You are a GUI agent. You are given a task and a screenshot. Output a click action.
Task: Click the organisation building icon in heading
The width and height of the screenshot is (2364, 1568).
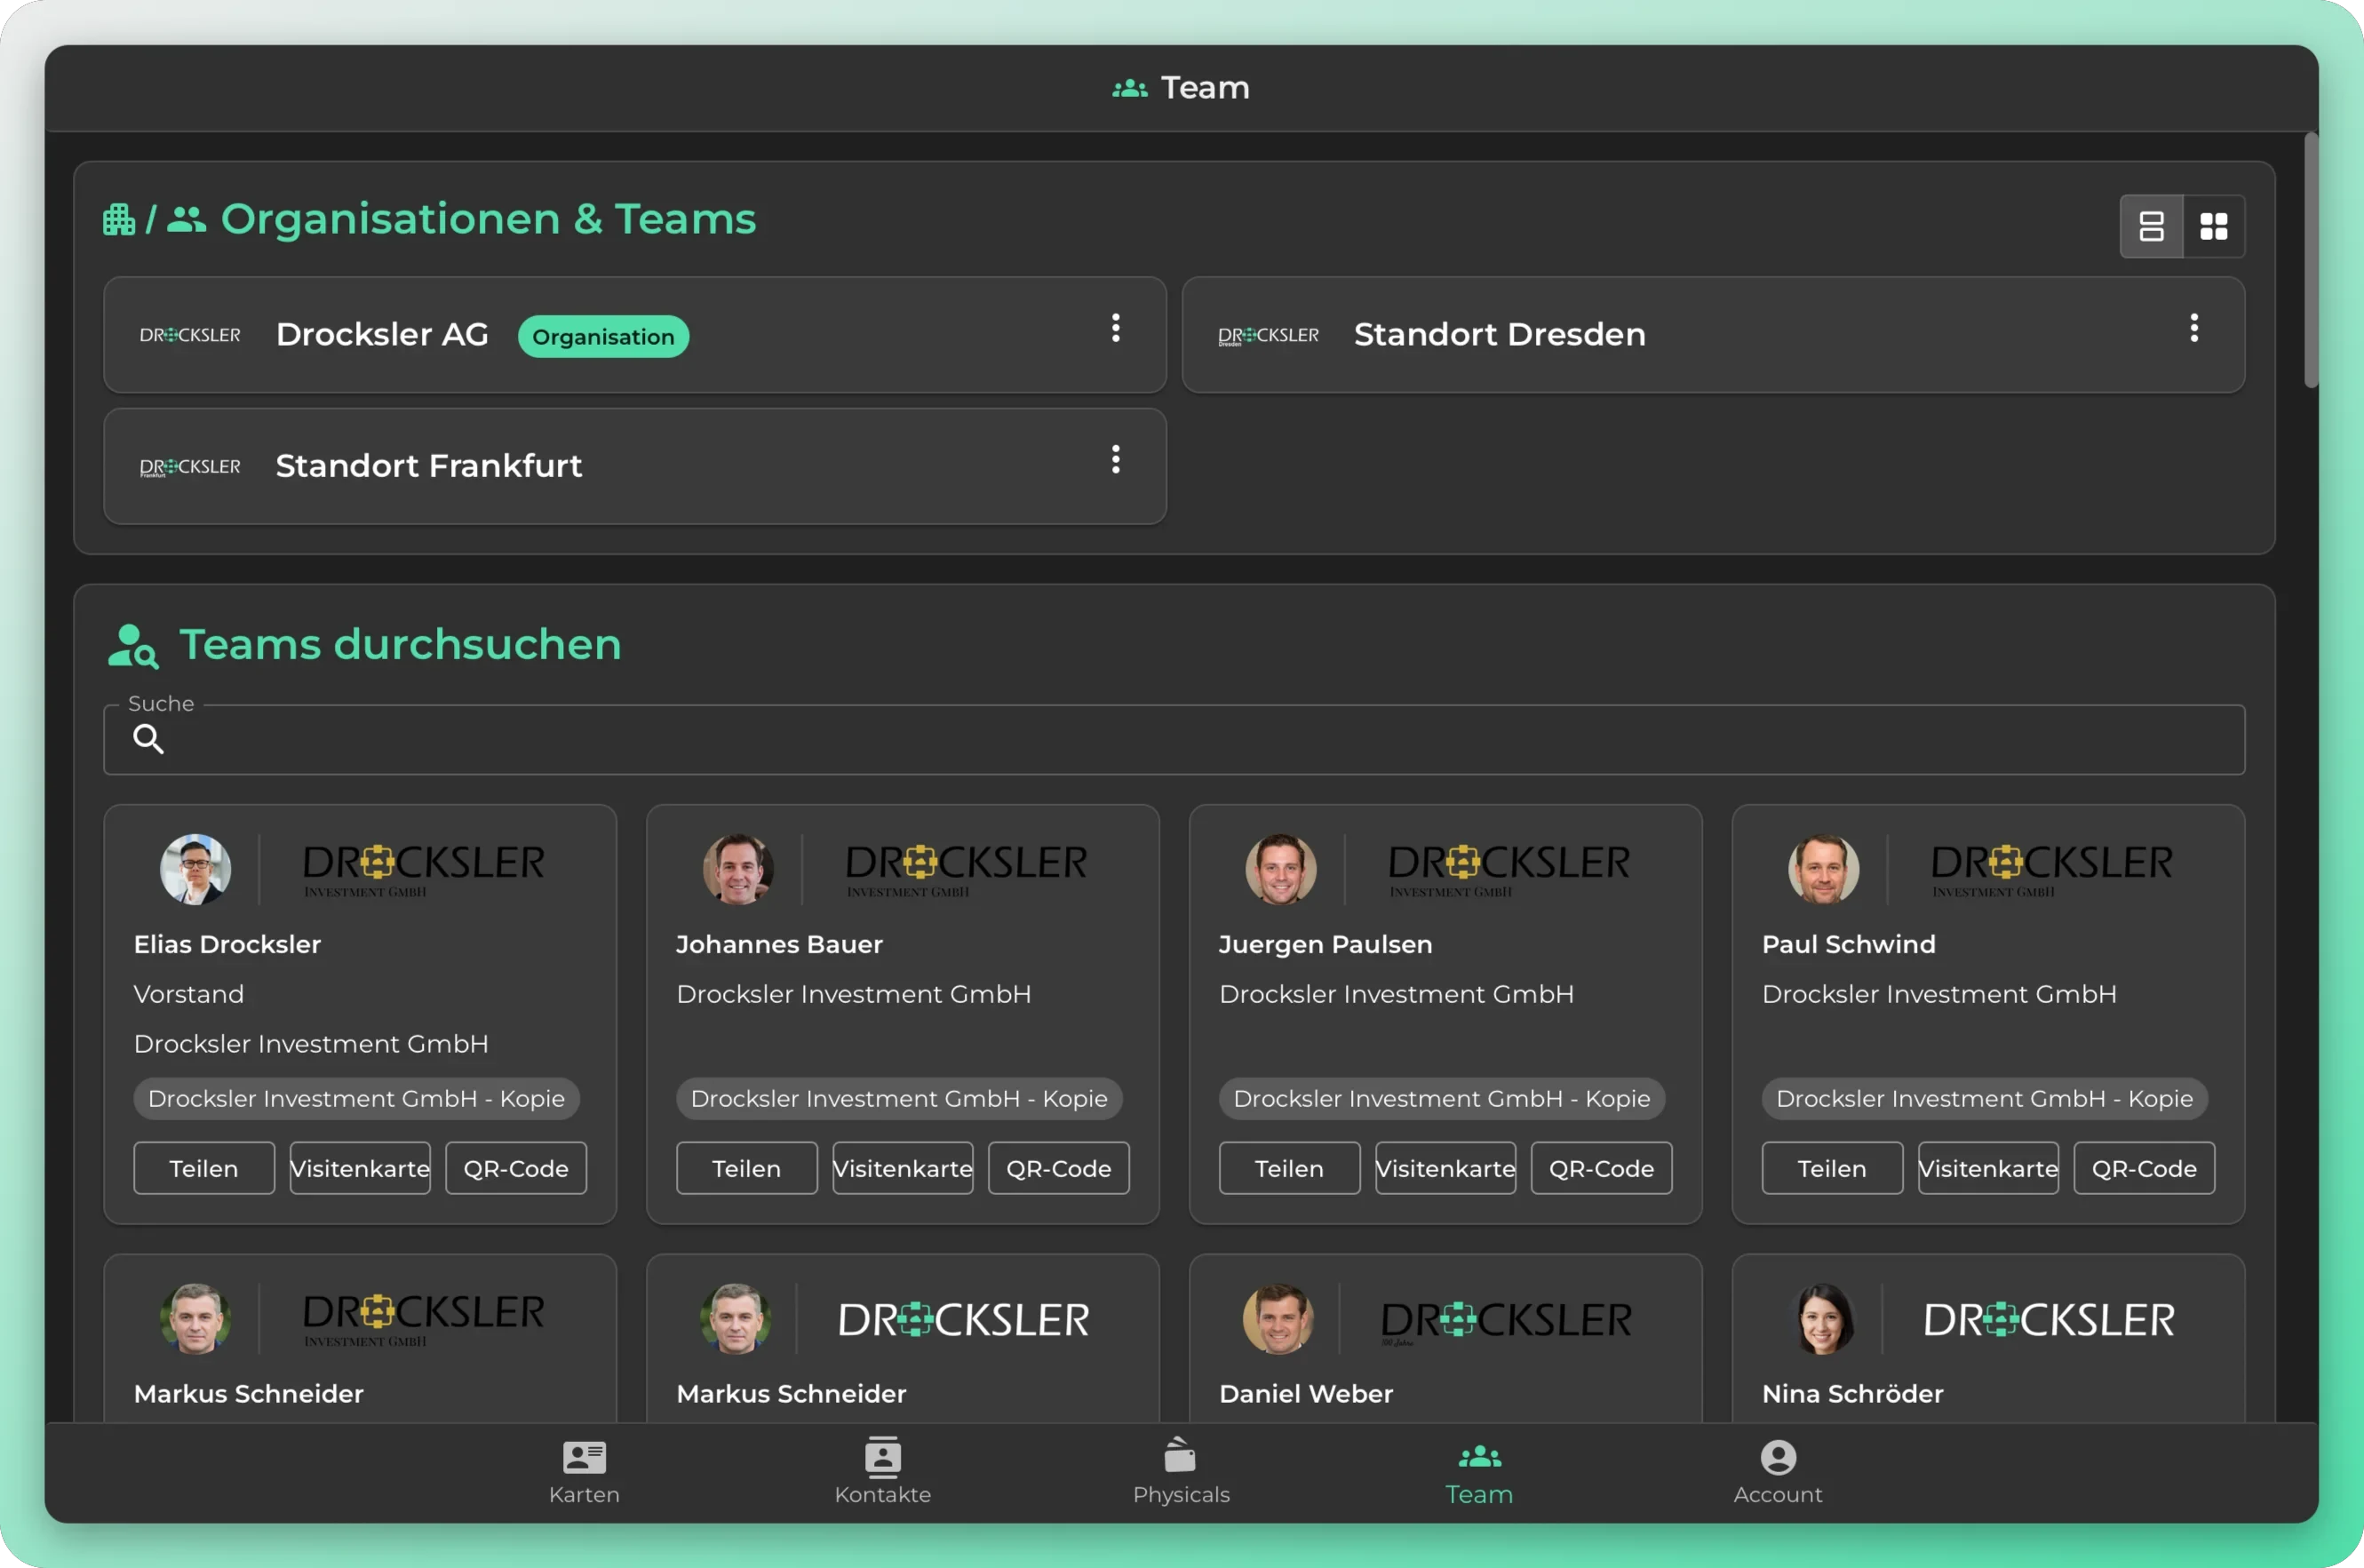point(119,219)
